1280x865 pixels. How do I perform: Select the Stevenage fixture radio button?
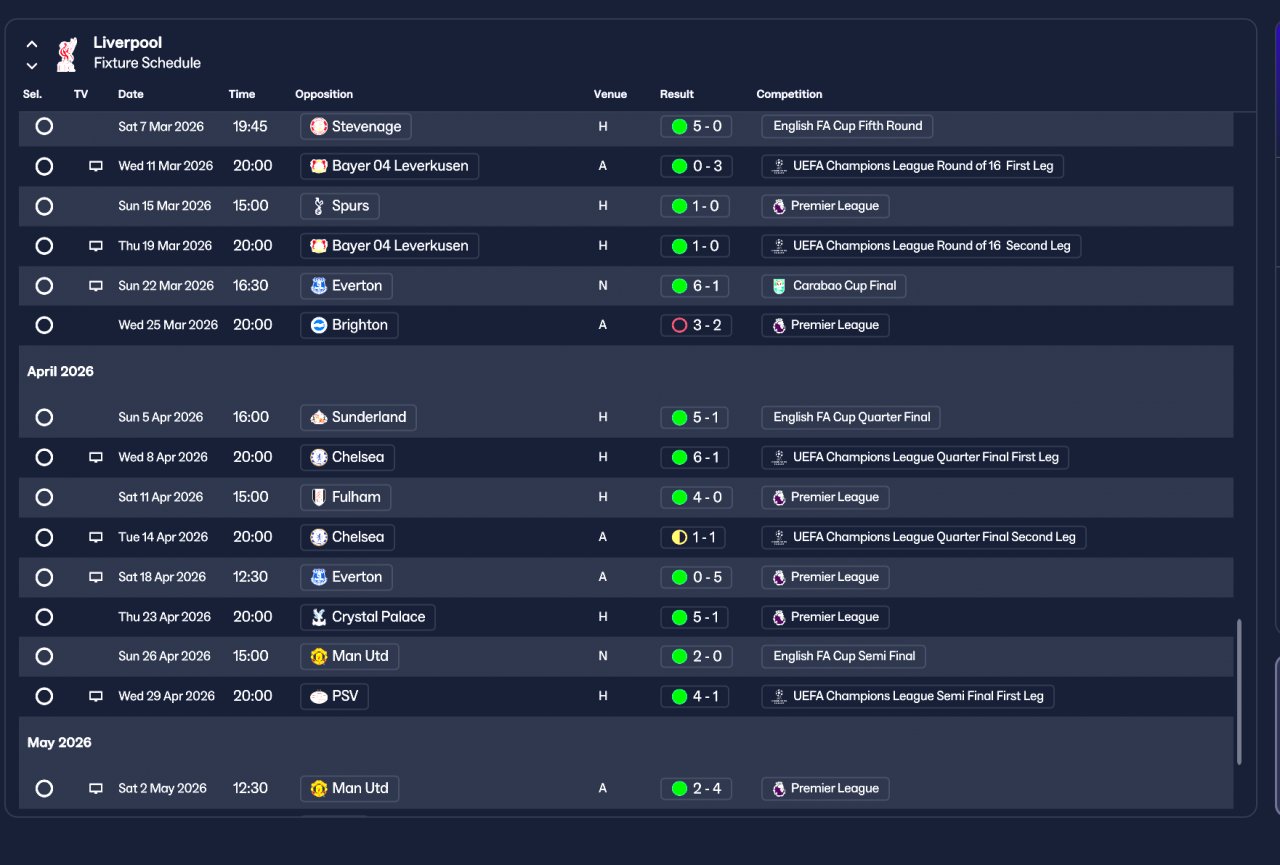coord(44,126)
